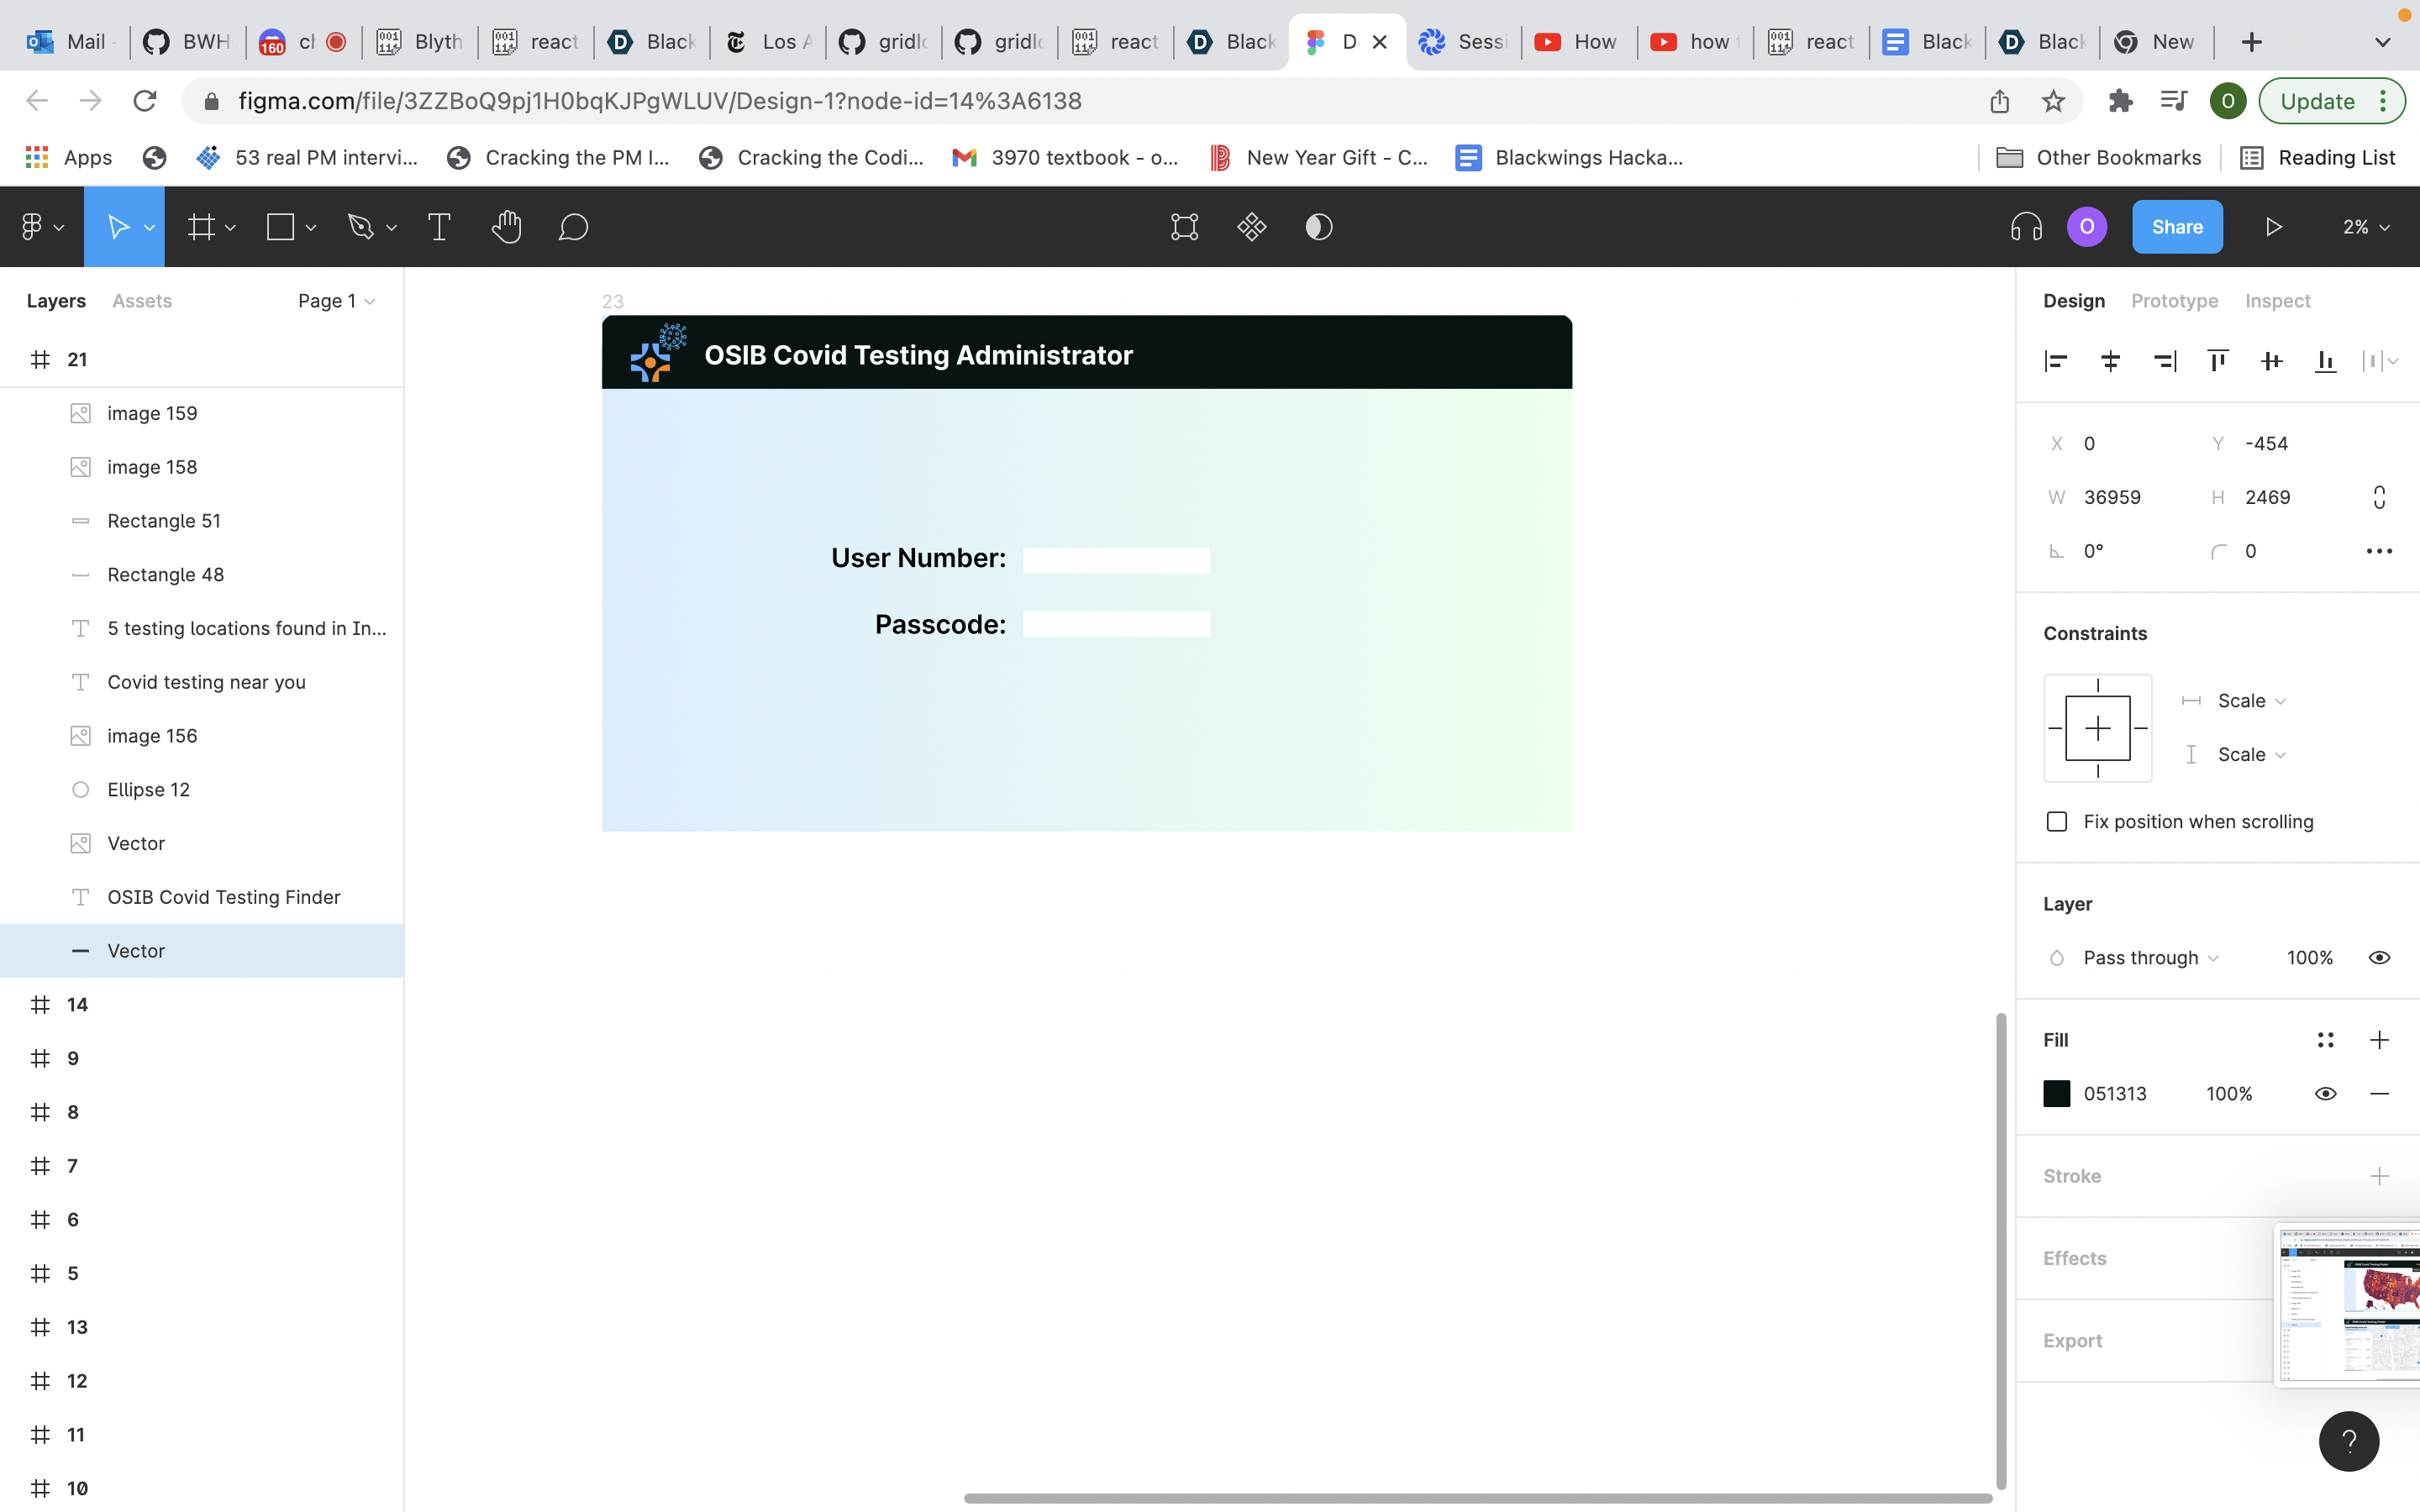Select the Text tool
Viewport: 2420px width, 1512px height.
[x=439, y=227]
